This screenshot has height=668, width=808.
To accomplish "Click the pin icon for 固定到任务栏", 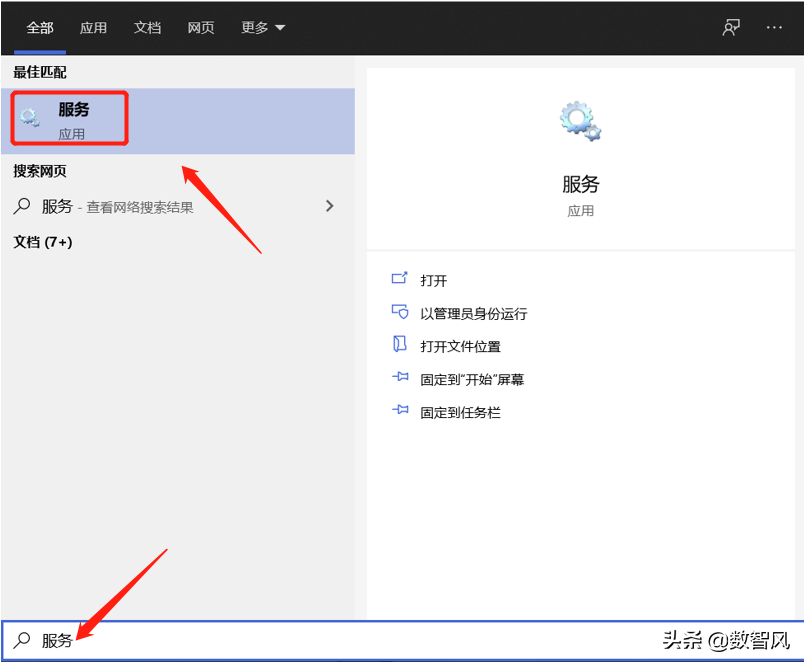I will coord(400,412).
